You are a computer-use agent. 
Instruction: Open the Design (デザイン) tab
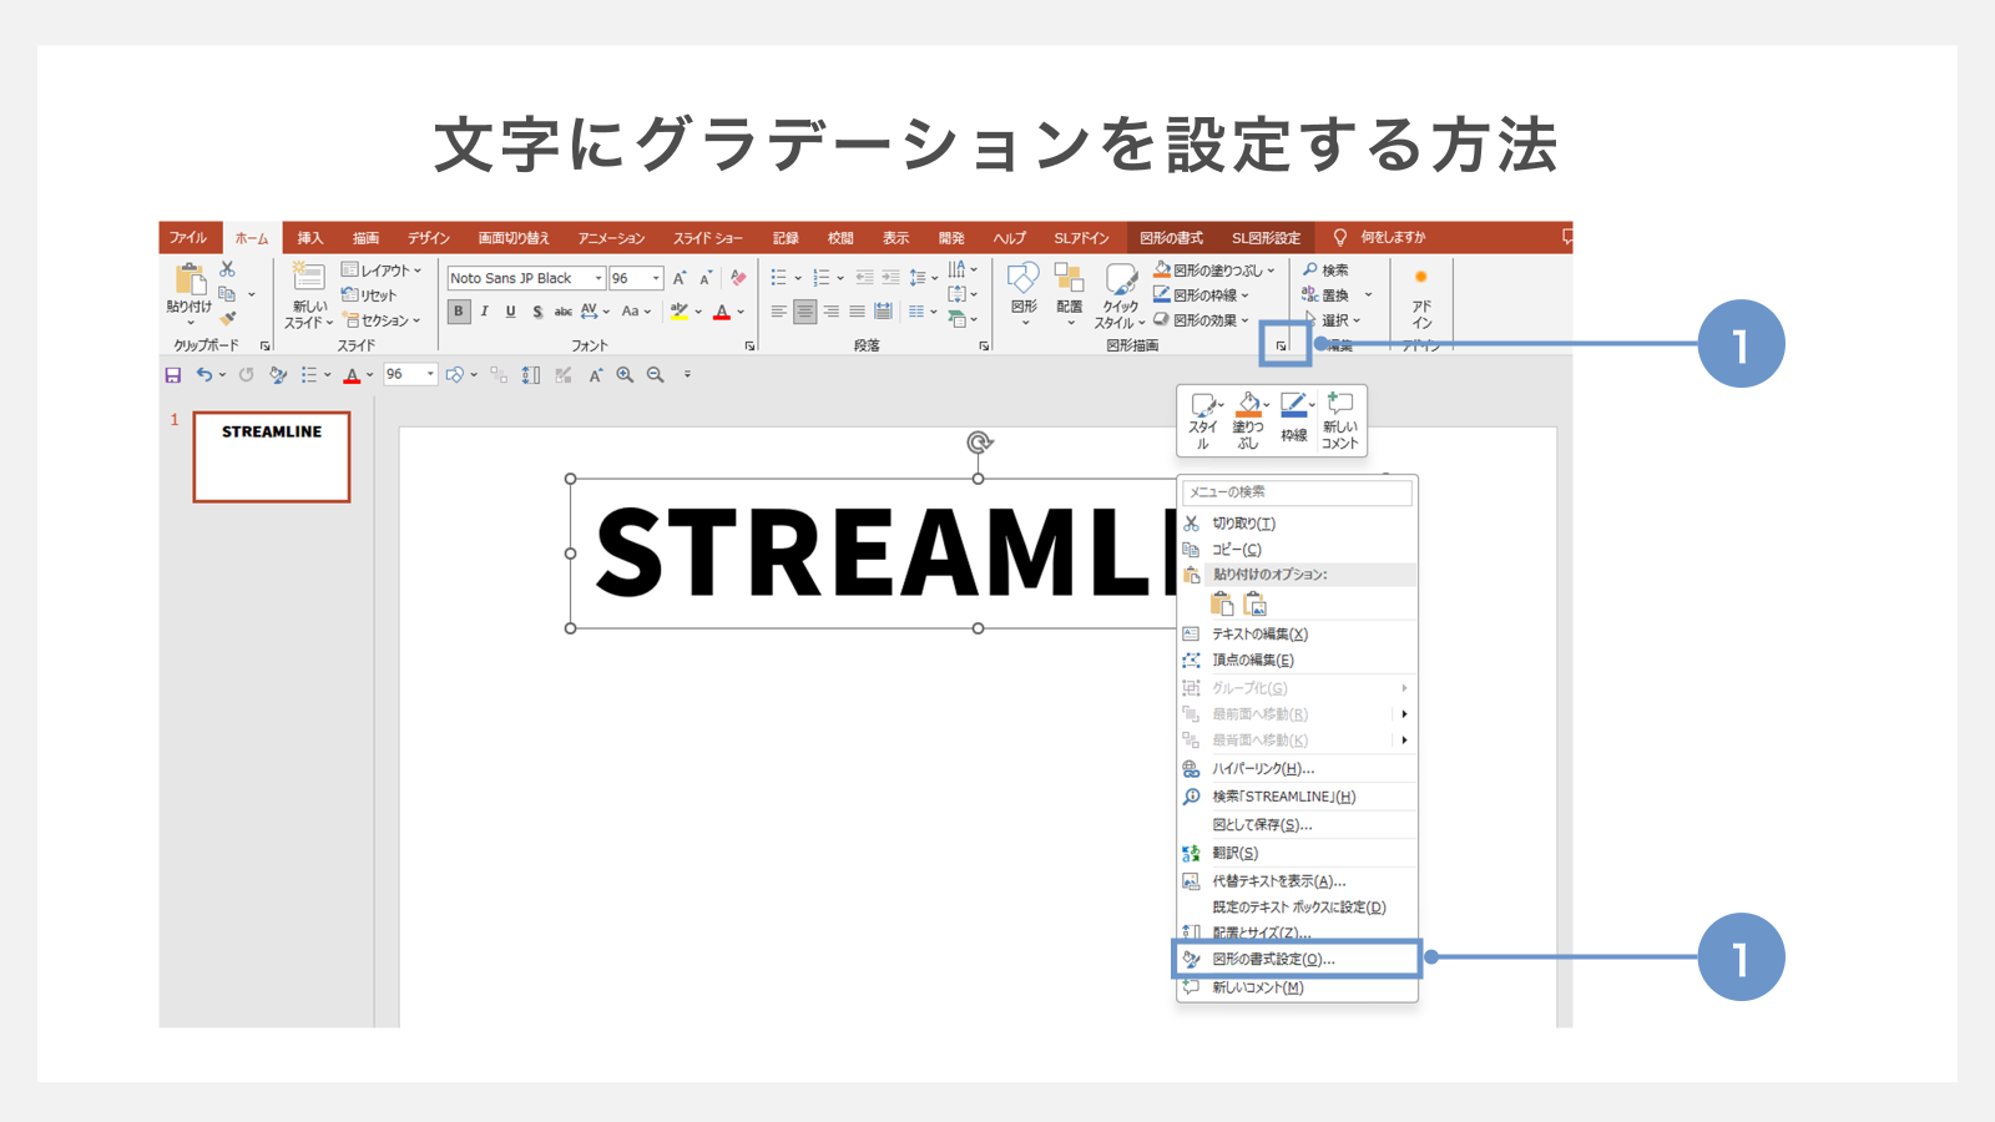click(x=428, y=238)
